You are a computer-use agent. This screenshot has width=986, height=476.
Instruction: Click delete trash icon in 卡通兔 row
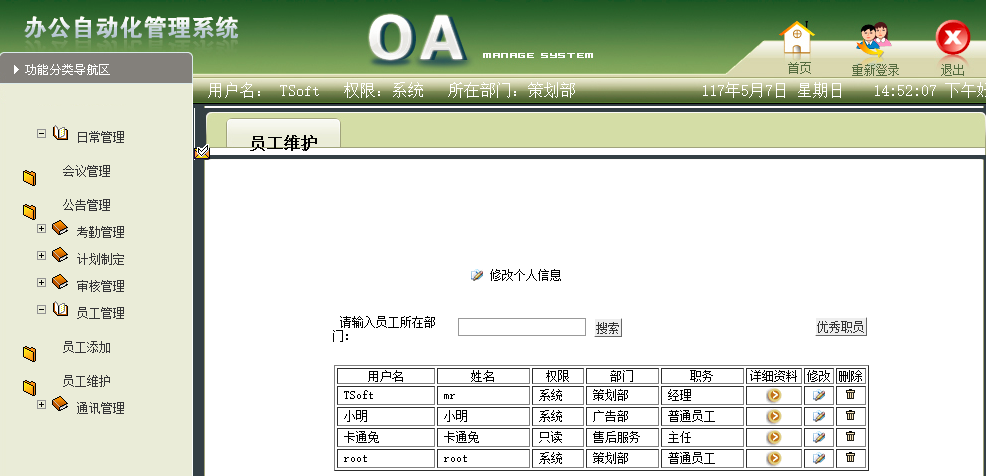point(850,436)
